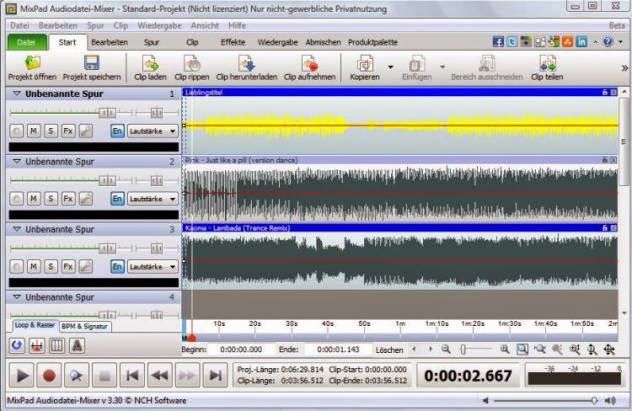Screen dimensions: 632x411
Task: Open Lautstärke dropdown on track 2
Action: click(153, 199)
